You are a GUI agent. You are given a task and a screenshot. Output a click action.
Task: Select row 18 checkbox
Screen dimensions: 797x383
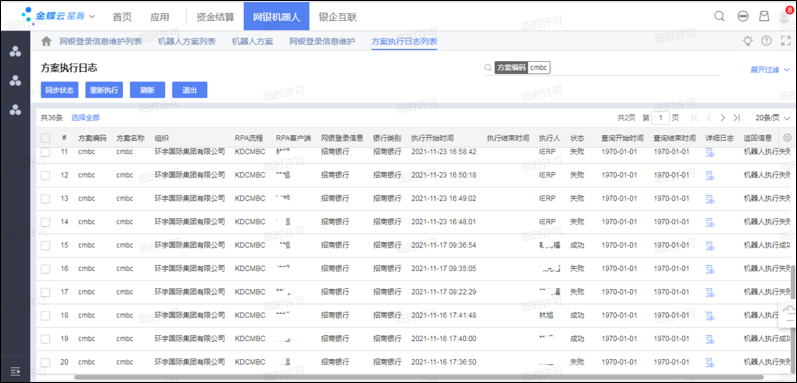coord(46,315)
